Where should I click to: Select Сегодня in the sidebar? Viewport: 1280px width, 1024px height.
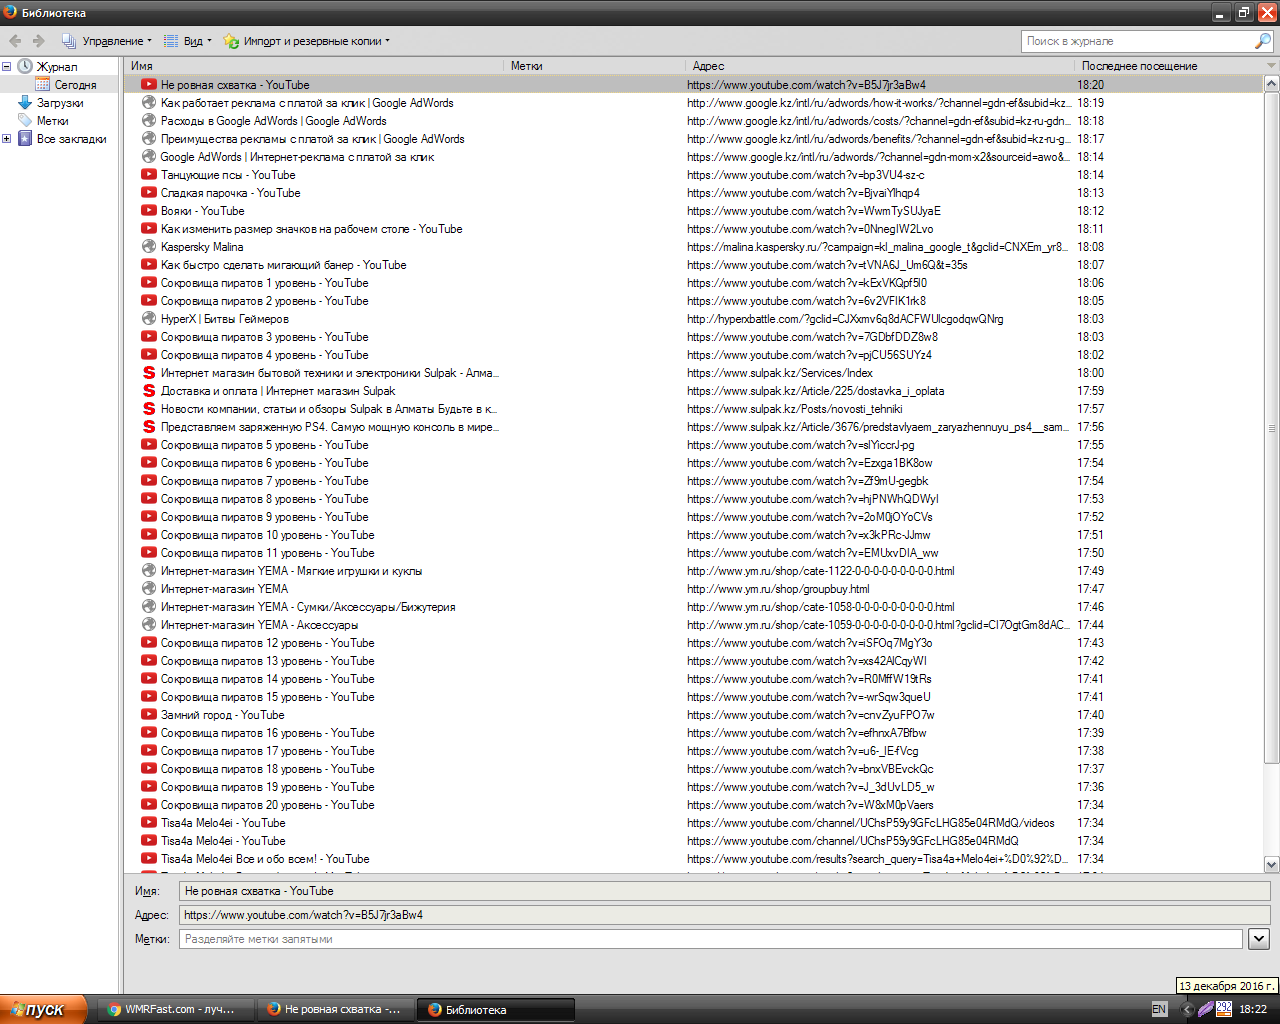click(75, 85)
